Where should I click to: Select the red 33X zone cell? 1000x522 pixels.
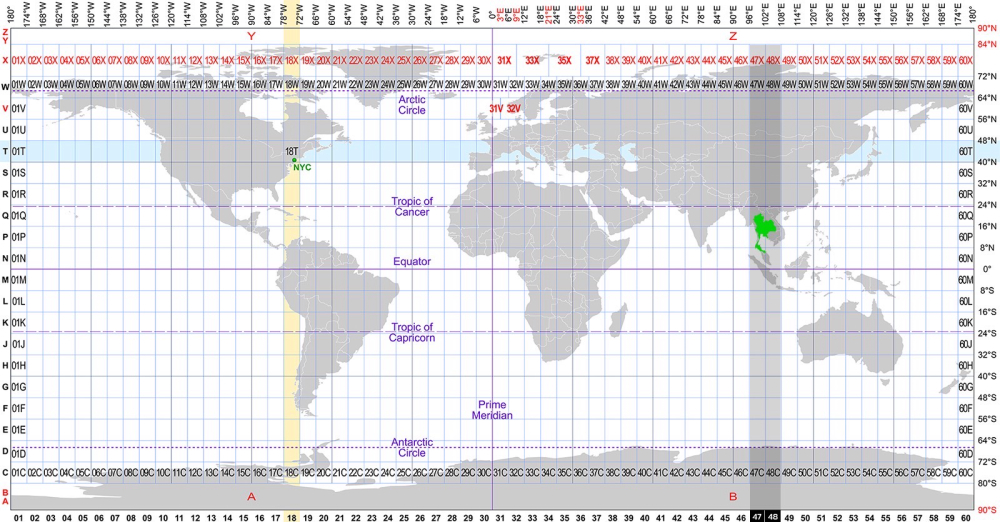[532, 61]
